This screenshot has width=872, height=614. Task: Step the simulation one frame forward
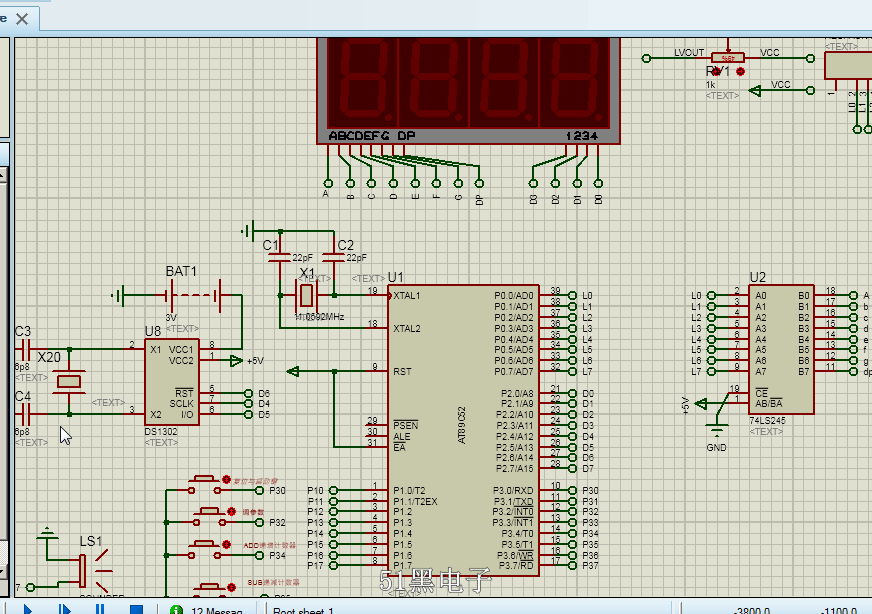64,610
